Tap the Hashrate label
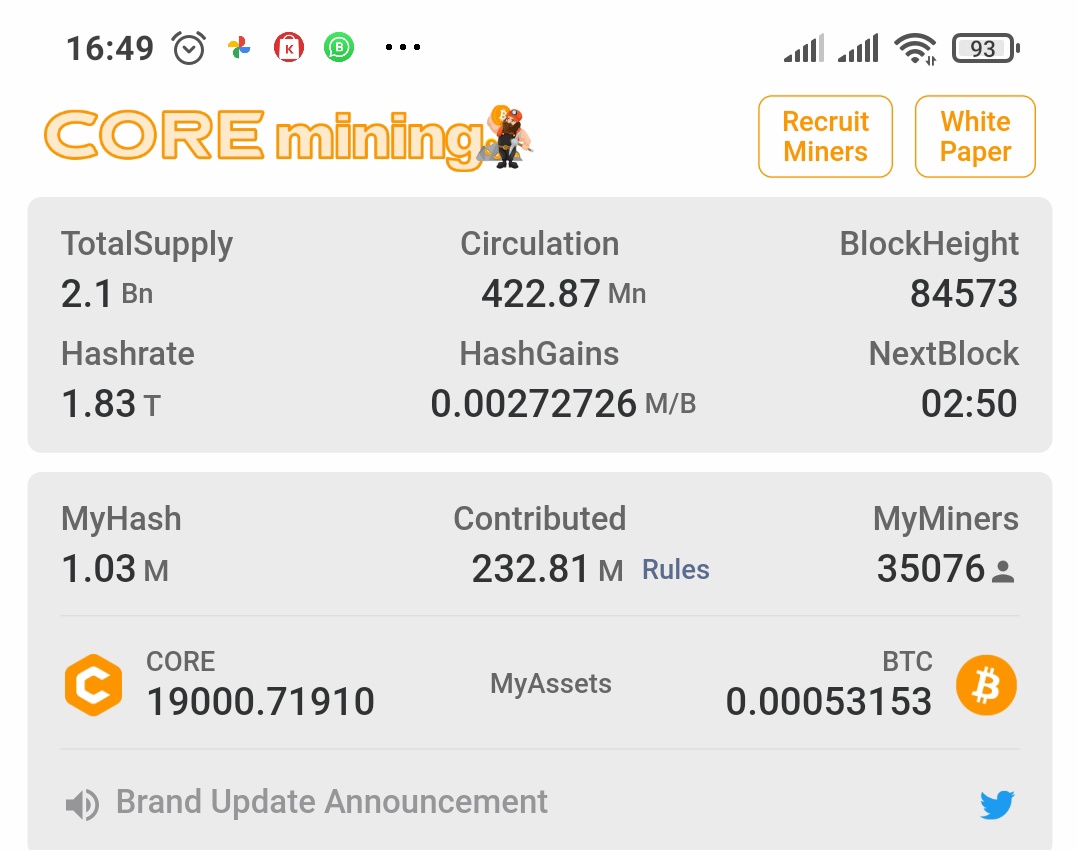The image size is (1078, 850). pos(128,354)
